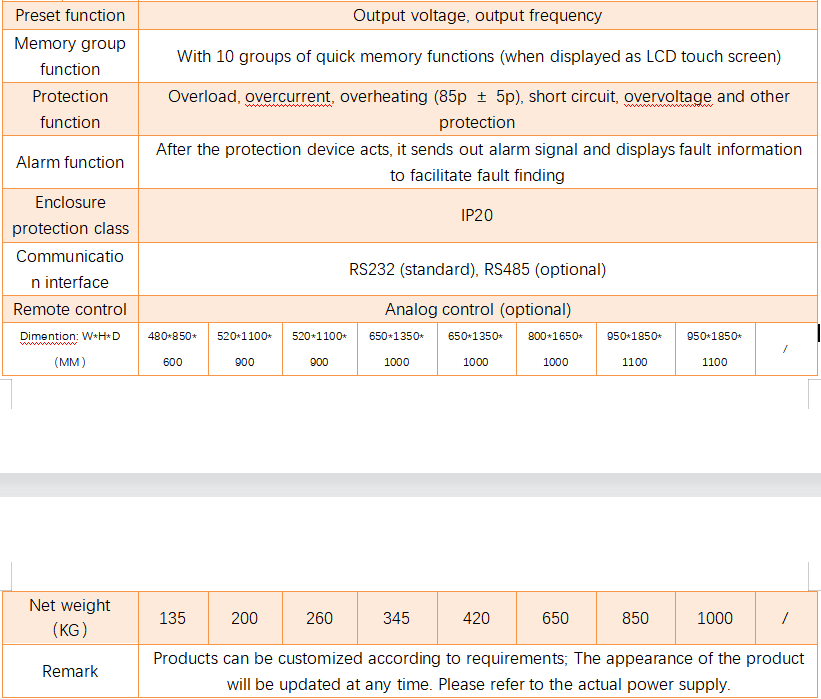Click the net weight value '200'

point(245,618)
